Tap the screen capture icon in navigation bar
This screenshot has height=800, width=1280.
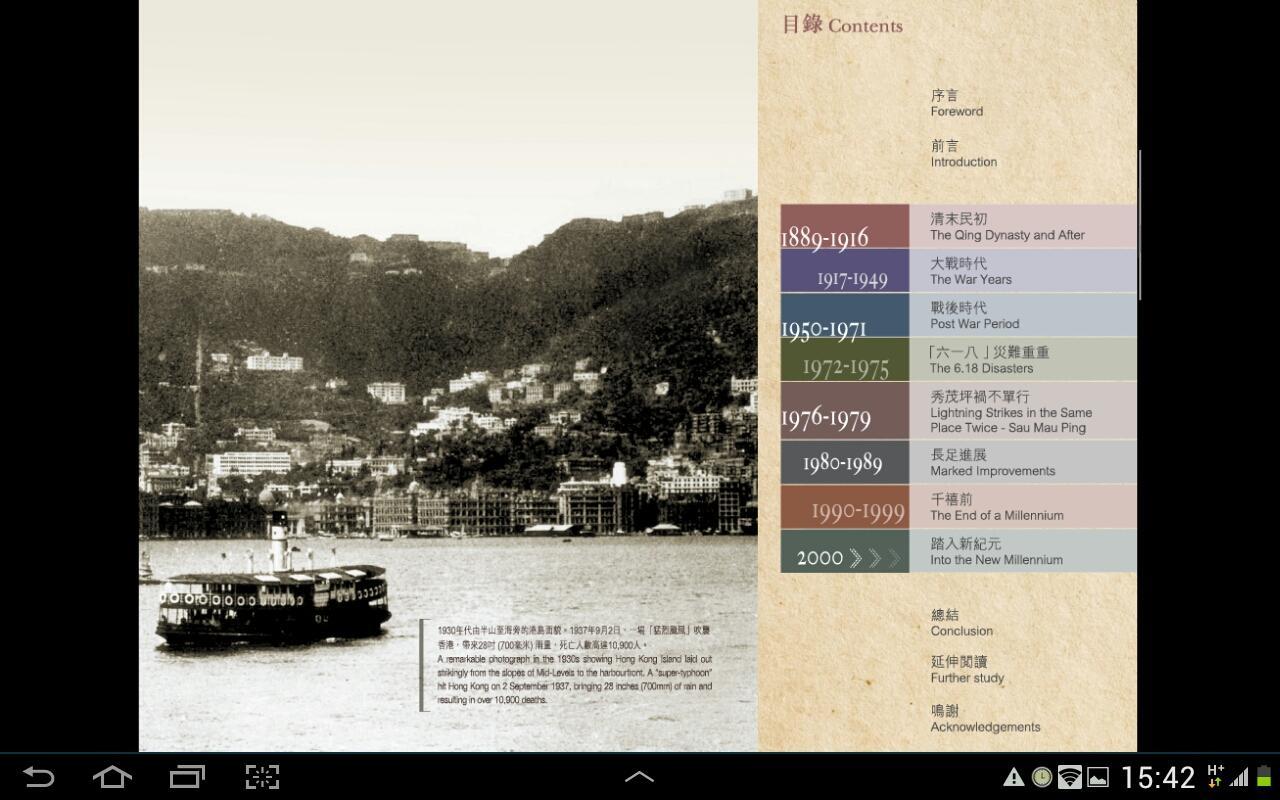261,775
